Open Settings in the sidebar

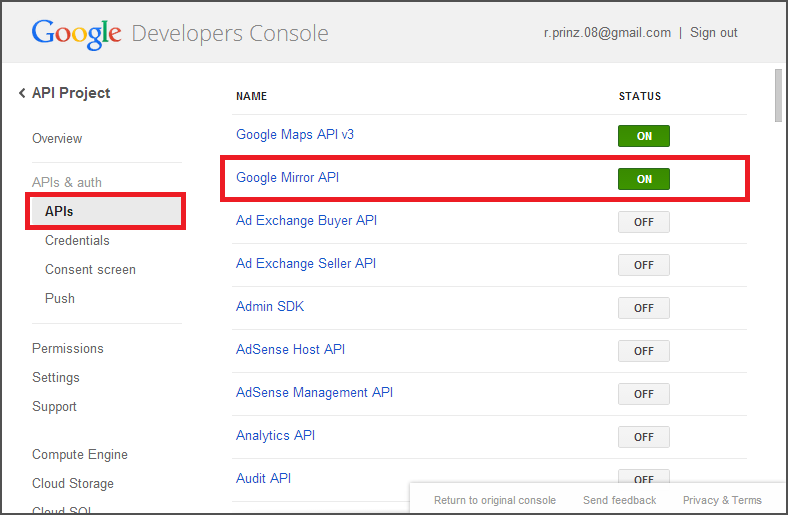(x=56, y=377)
